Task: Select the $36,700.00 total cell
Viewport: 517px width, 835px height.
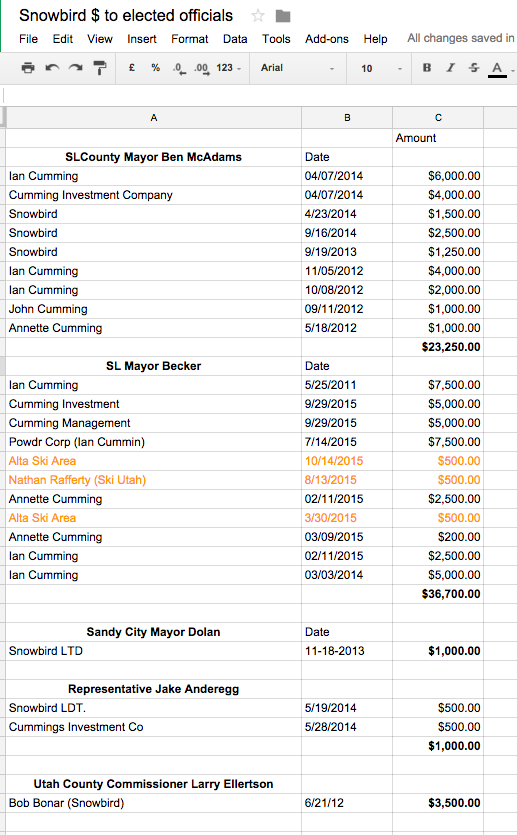Action: (438, 594)
